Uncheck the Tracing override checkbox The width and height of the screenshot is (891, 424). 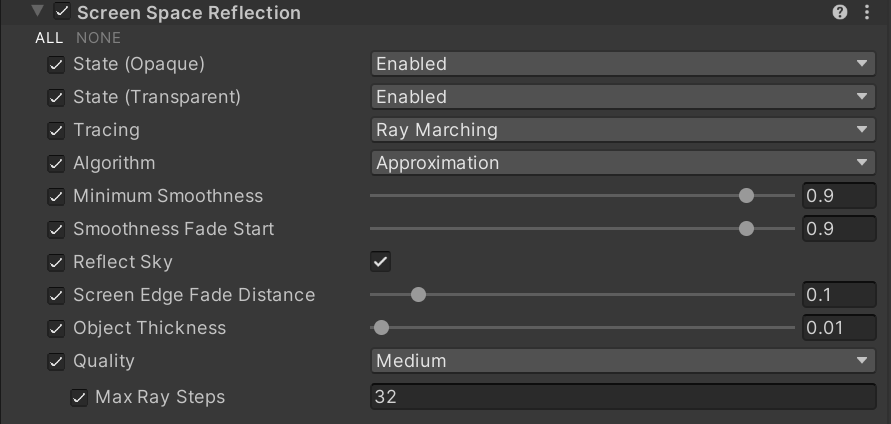(56, 130)
